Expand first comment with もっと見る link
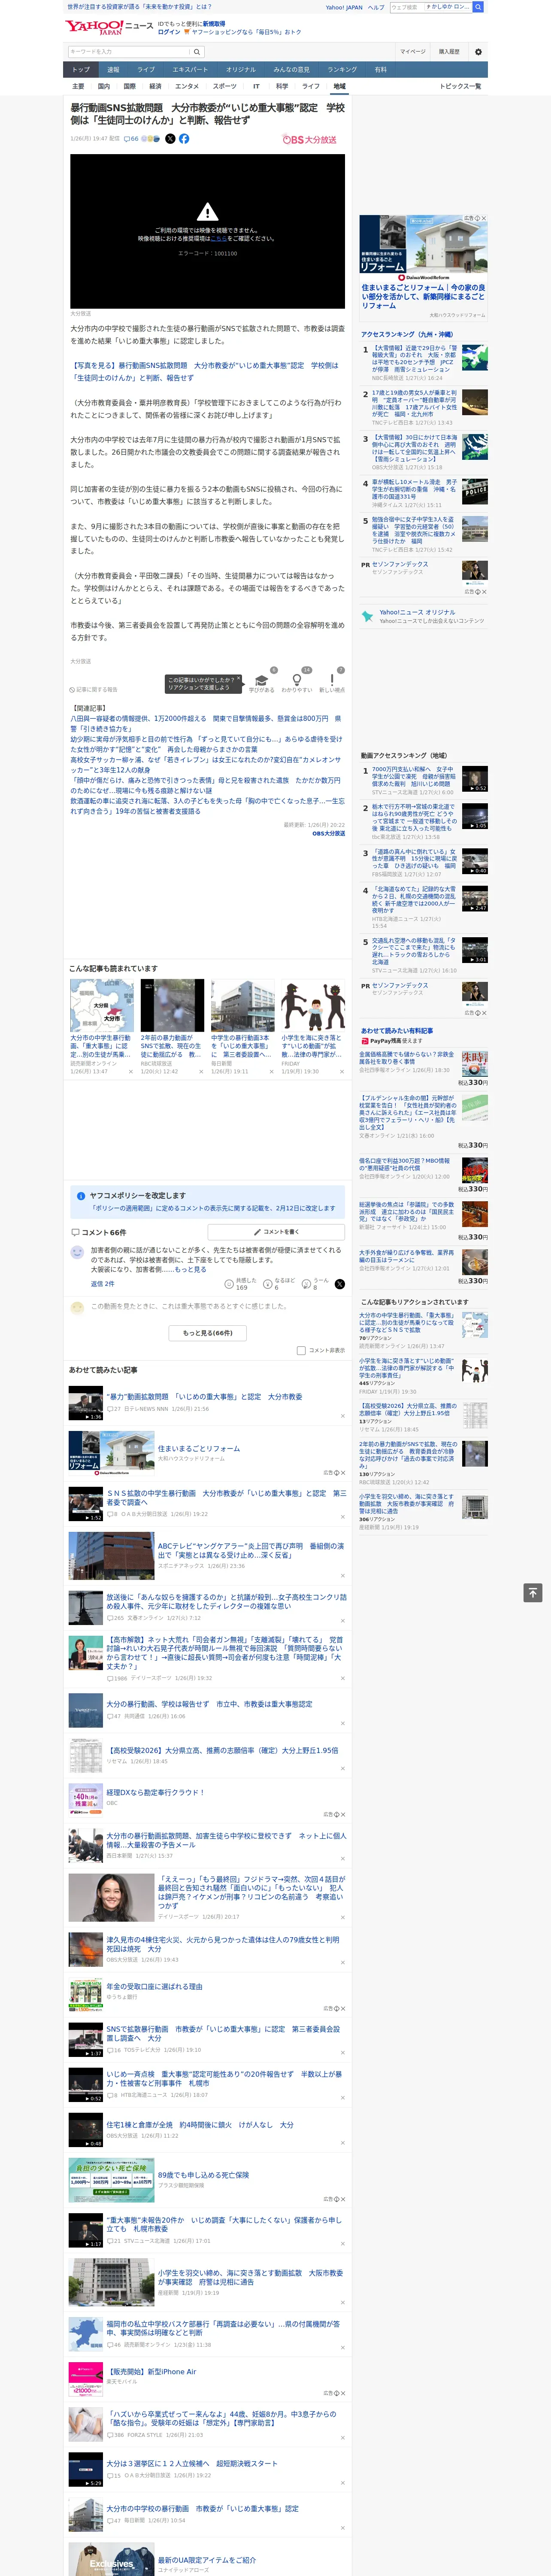Viewport: 551px width, 2576px height. [191, 1270]
